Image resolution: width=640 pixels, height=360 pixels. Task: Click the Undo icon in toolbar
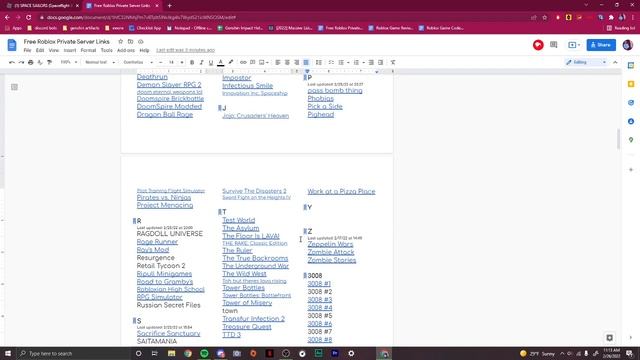click(x=12, y=62)
